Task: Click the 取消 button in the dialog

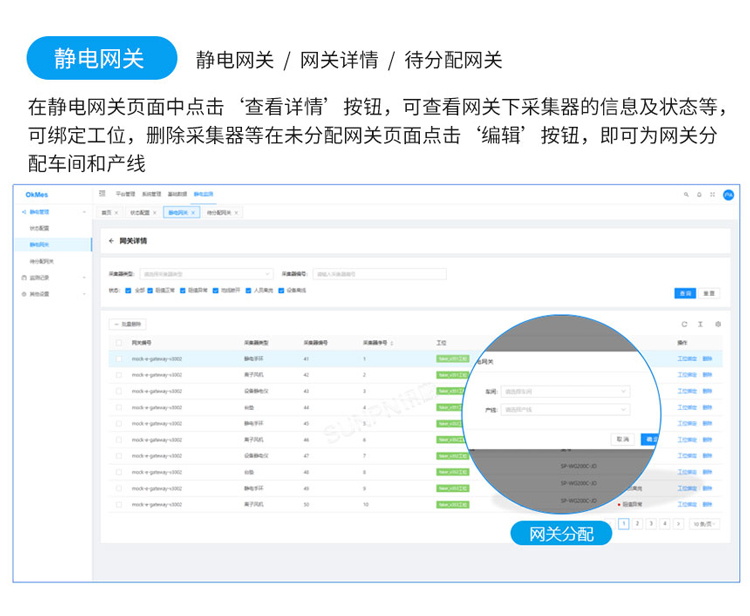Action: tap(623, 439)
